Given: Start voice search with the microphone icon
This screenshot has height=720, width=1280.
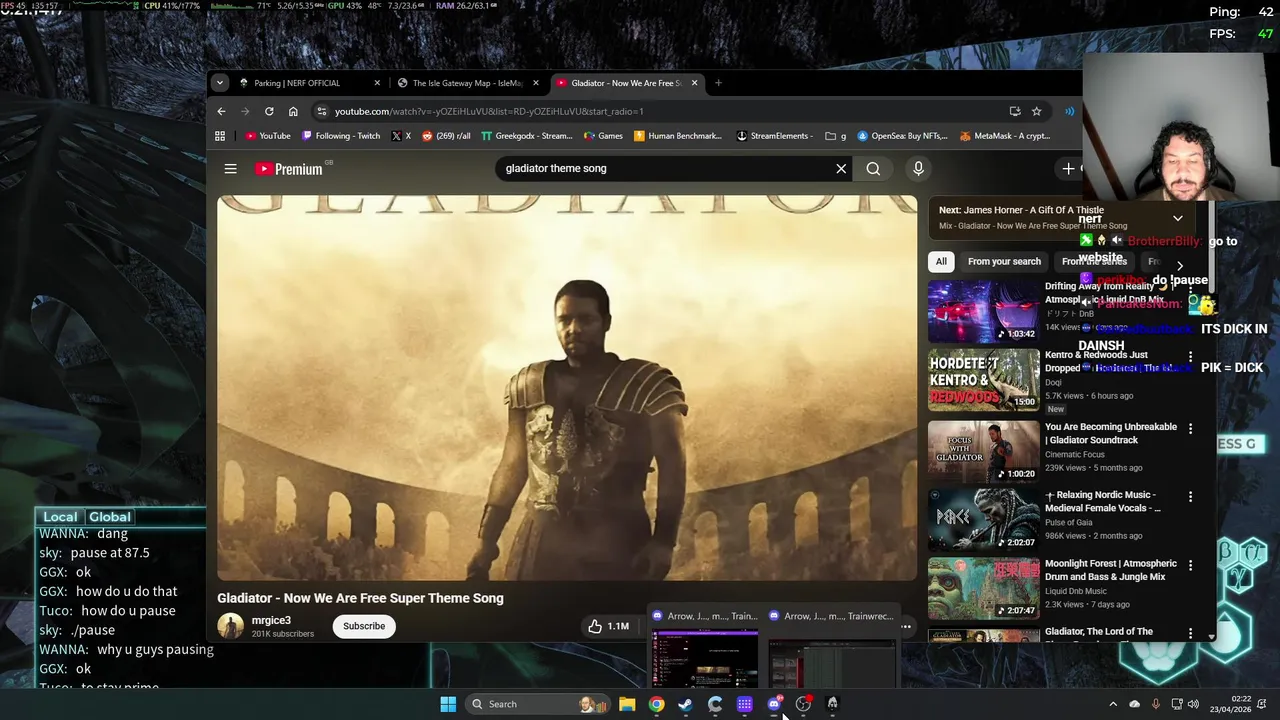Looking at the screenshot, I should 918,169.
